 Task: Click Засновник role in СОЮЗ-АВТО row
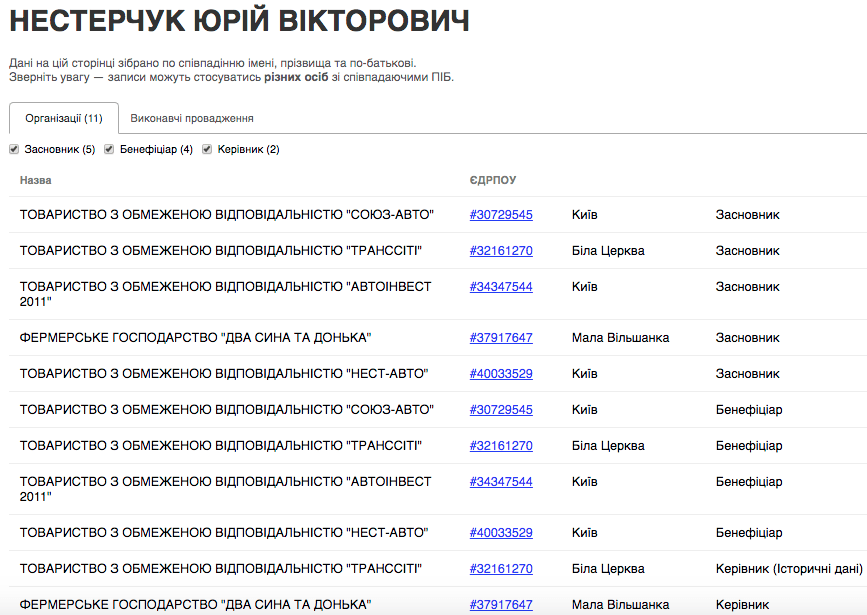click(x=747, y=215)
